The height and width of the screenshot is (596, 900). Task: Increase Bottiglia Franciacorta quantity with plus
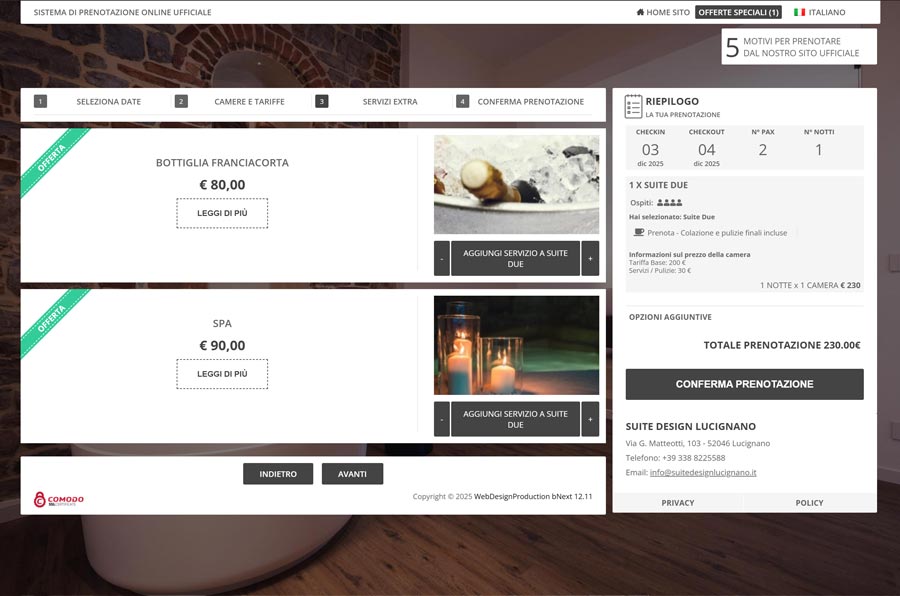pos(590,258)
